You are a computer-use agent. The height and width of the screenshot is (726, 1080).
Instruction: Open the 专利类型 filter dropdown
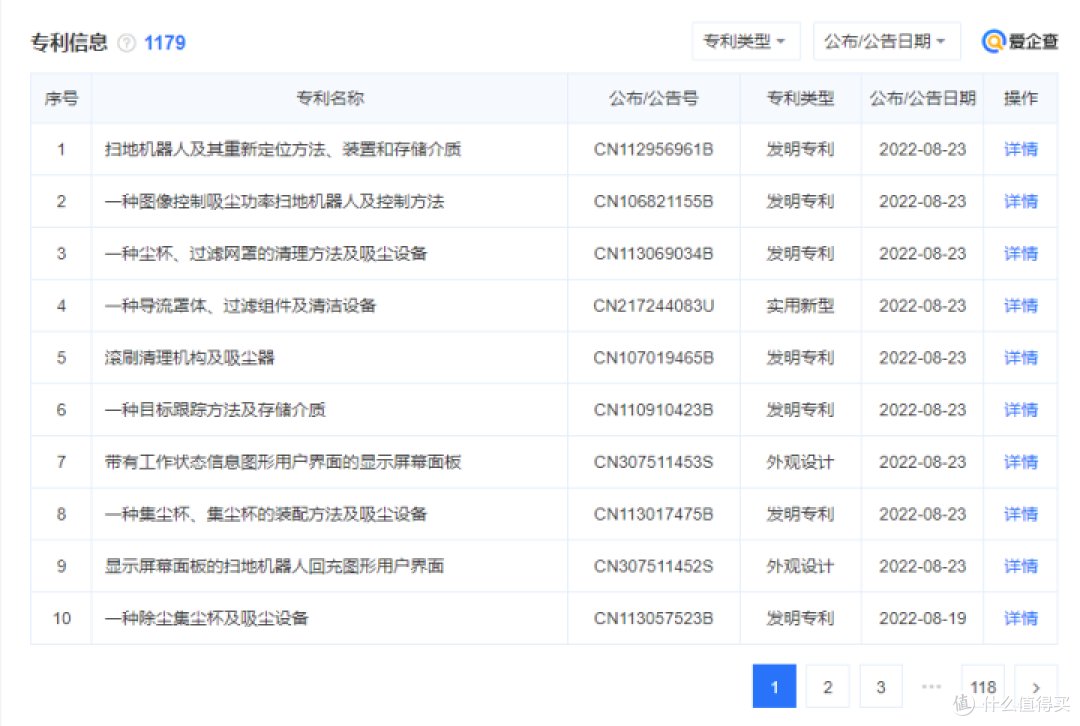click(746, 41)
